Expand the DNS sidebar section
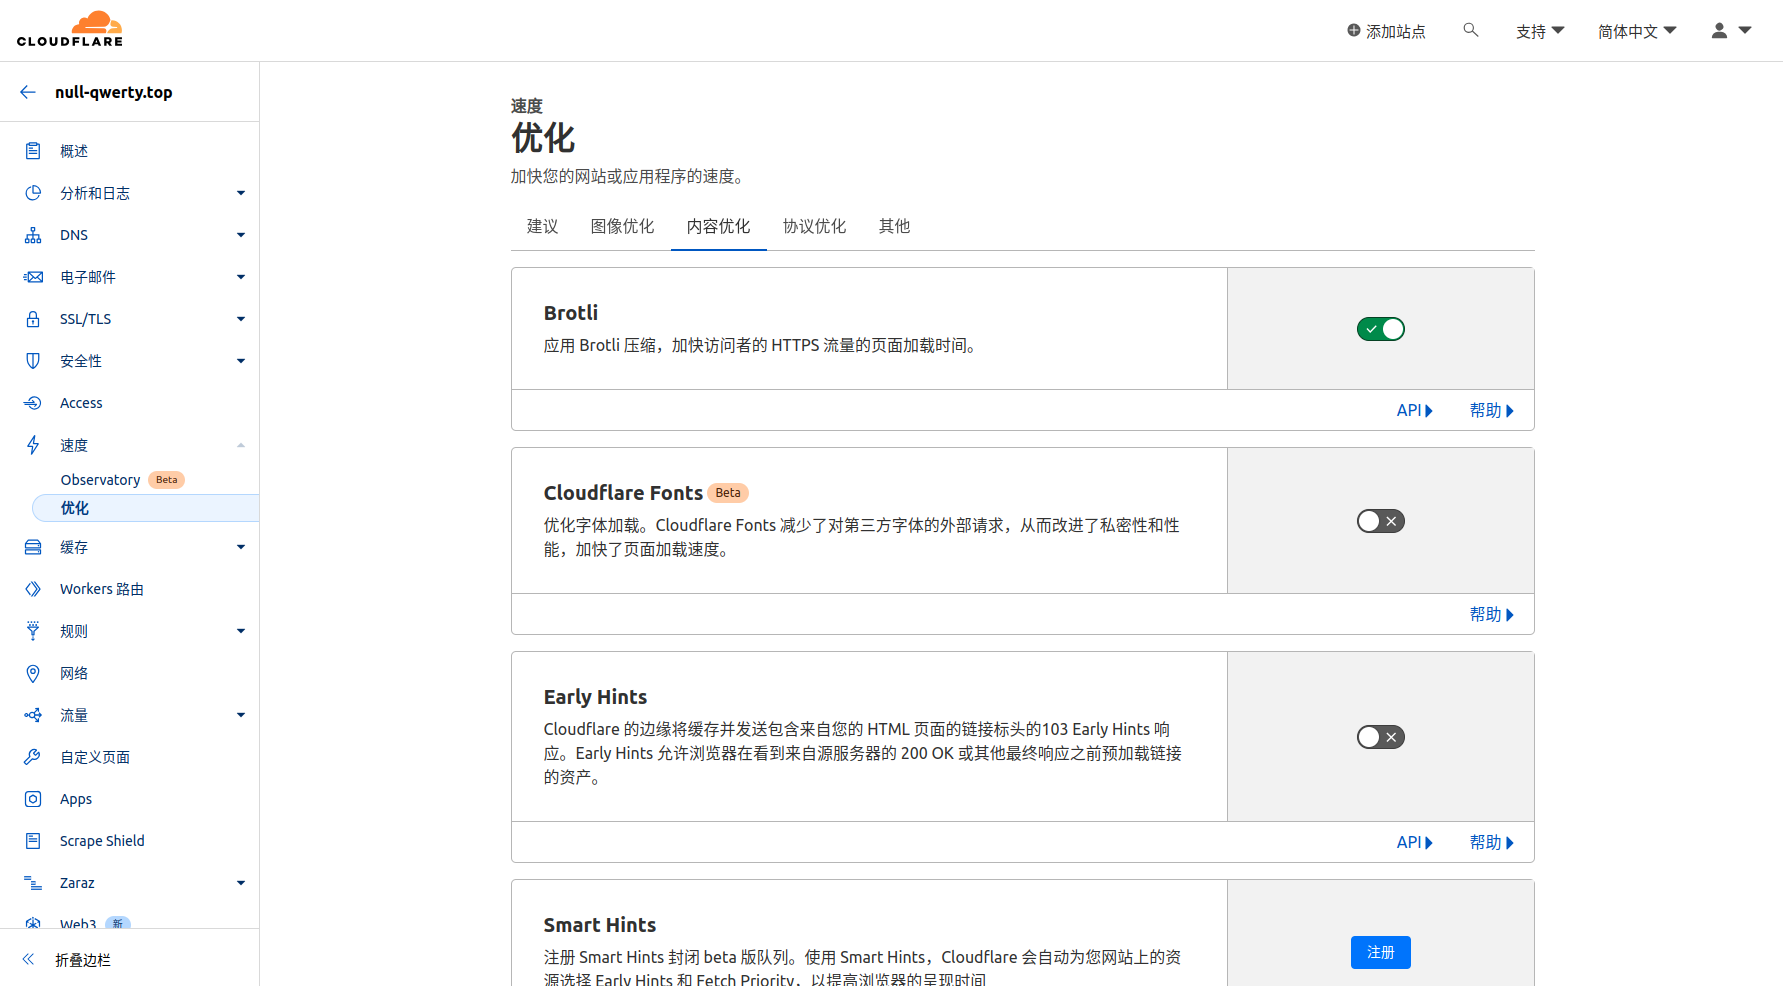This screenshot has width=1783, height=986. (240, 235)
